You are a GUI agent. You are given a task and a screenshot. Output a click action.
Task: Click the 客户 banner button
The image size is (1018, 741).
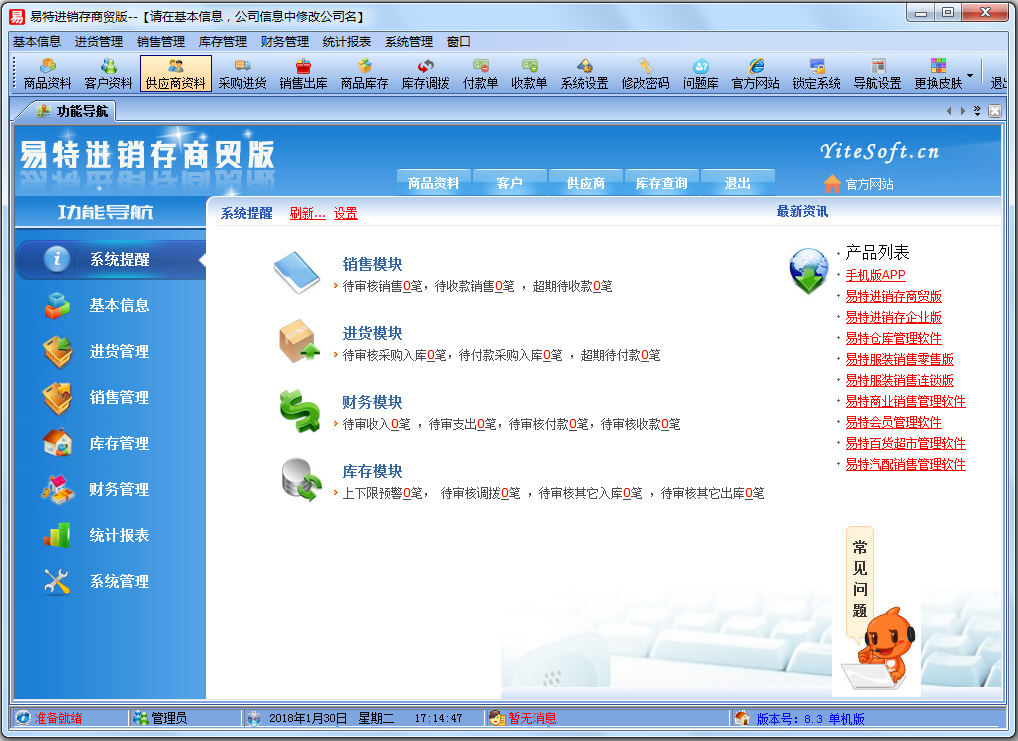coord(510,183)
